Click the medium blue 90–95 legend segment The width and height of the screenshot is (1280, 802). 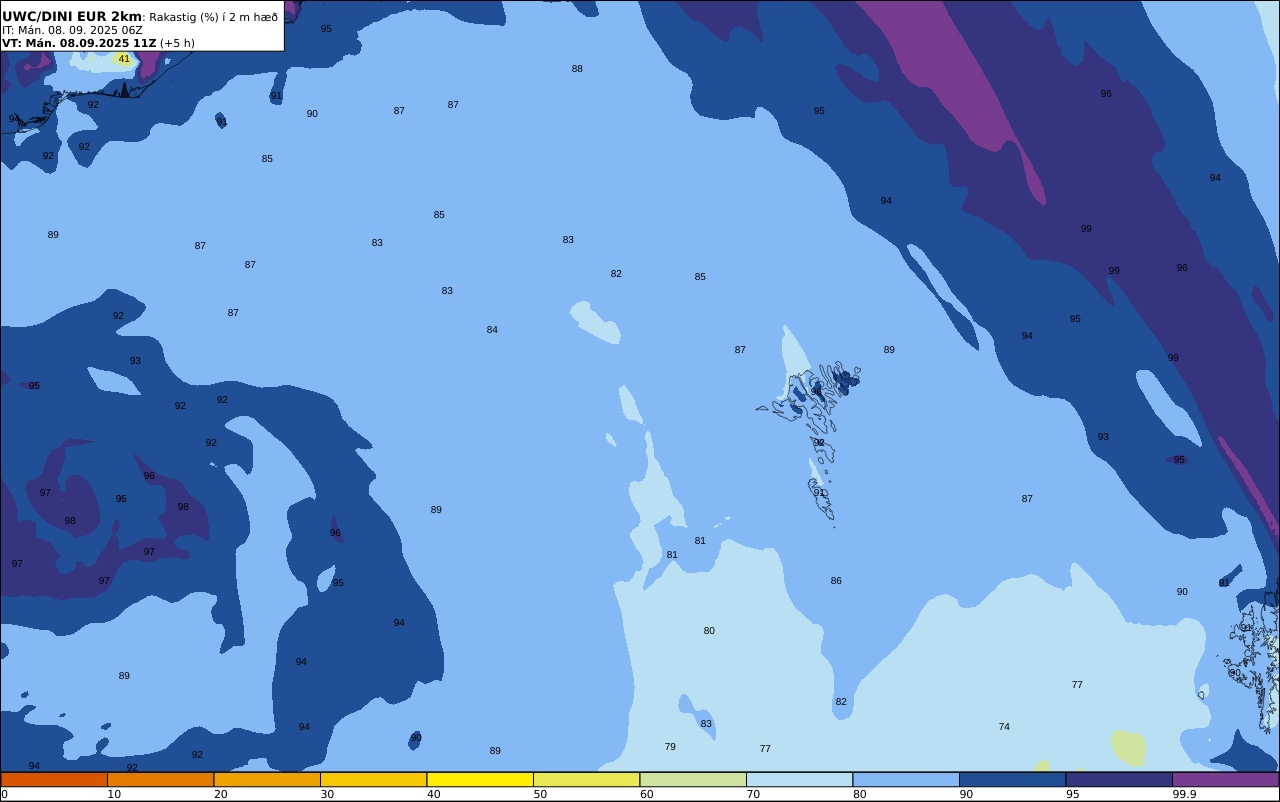[x=1012, y=779]
